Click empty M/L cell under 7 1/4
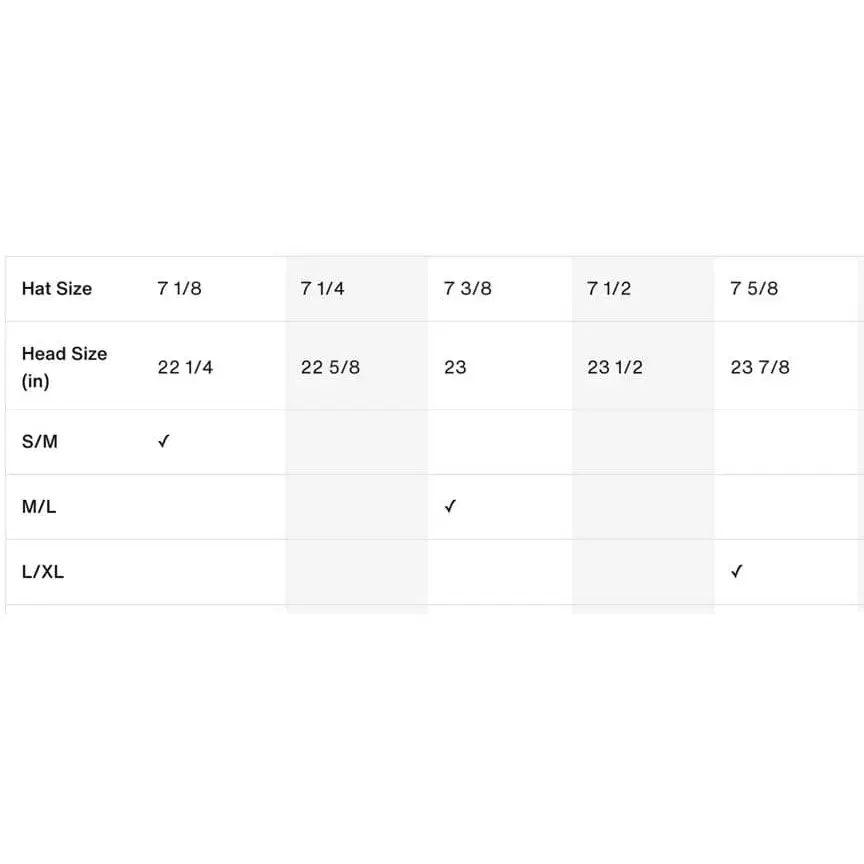This screenshot has width=864, height=864. point(357,507)
